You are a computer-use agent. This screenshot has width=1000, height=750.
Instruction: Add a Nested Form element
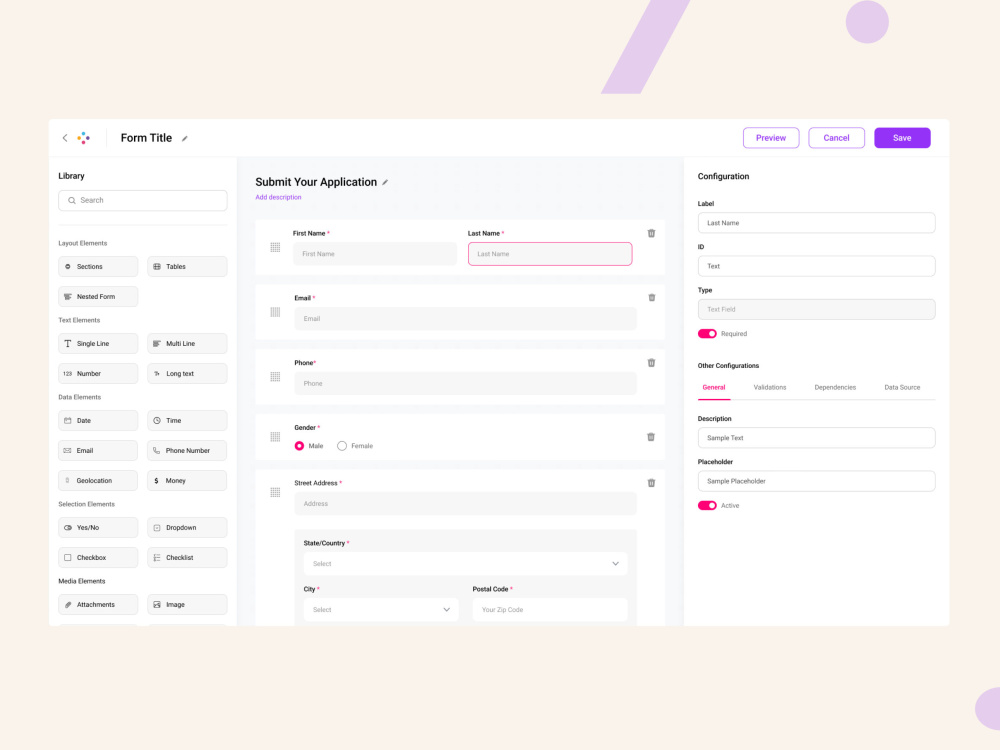tap(98, 297)
